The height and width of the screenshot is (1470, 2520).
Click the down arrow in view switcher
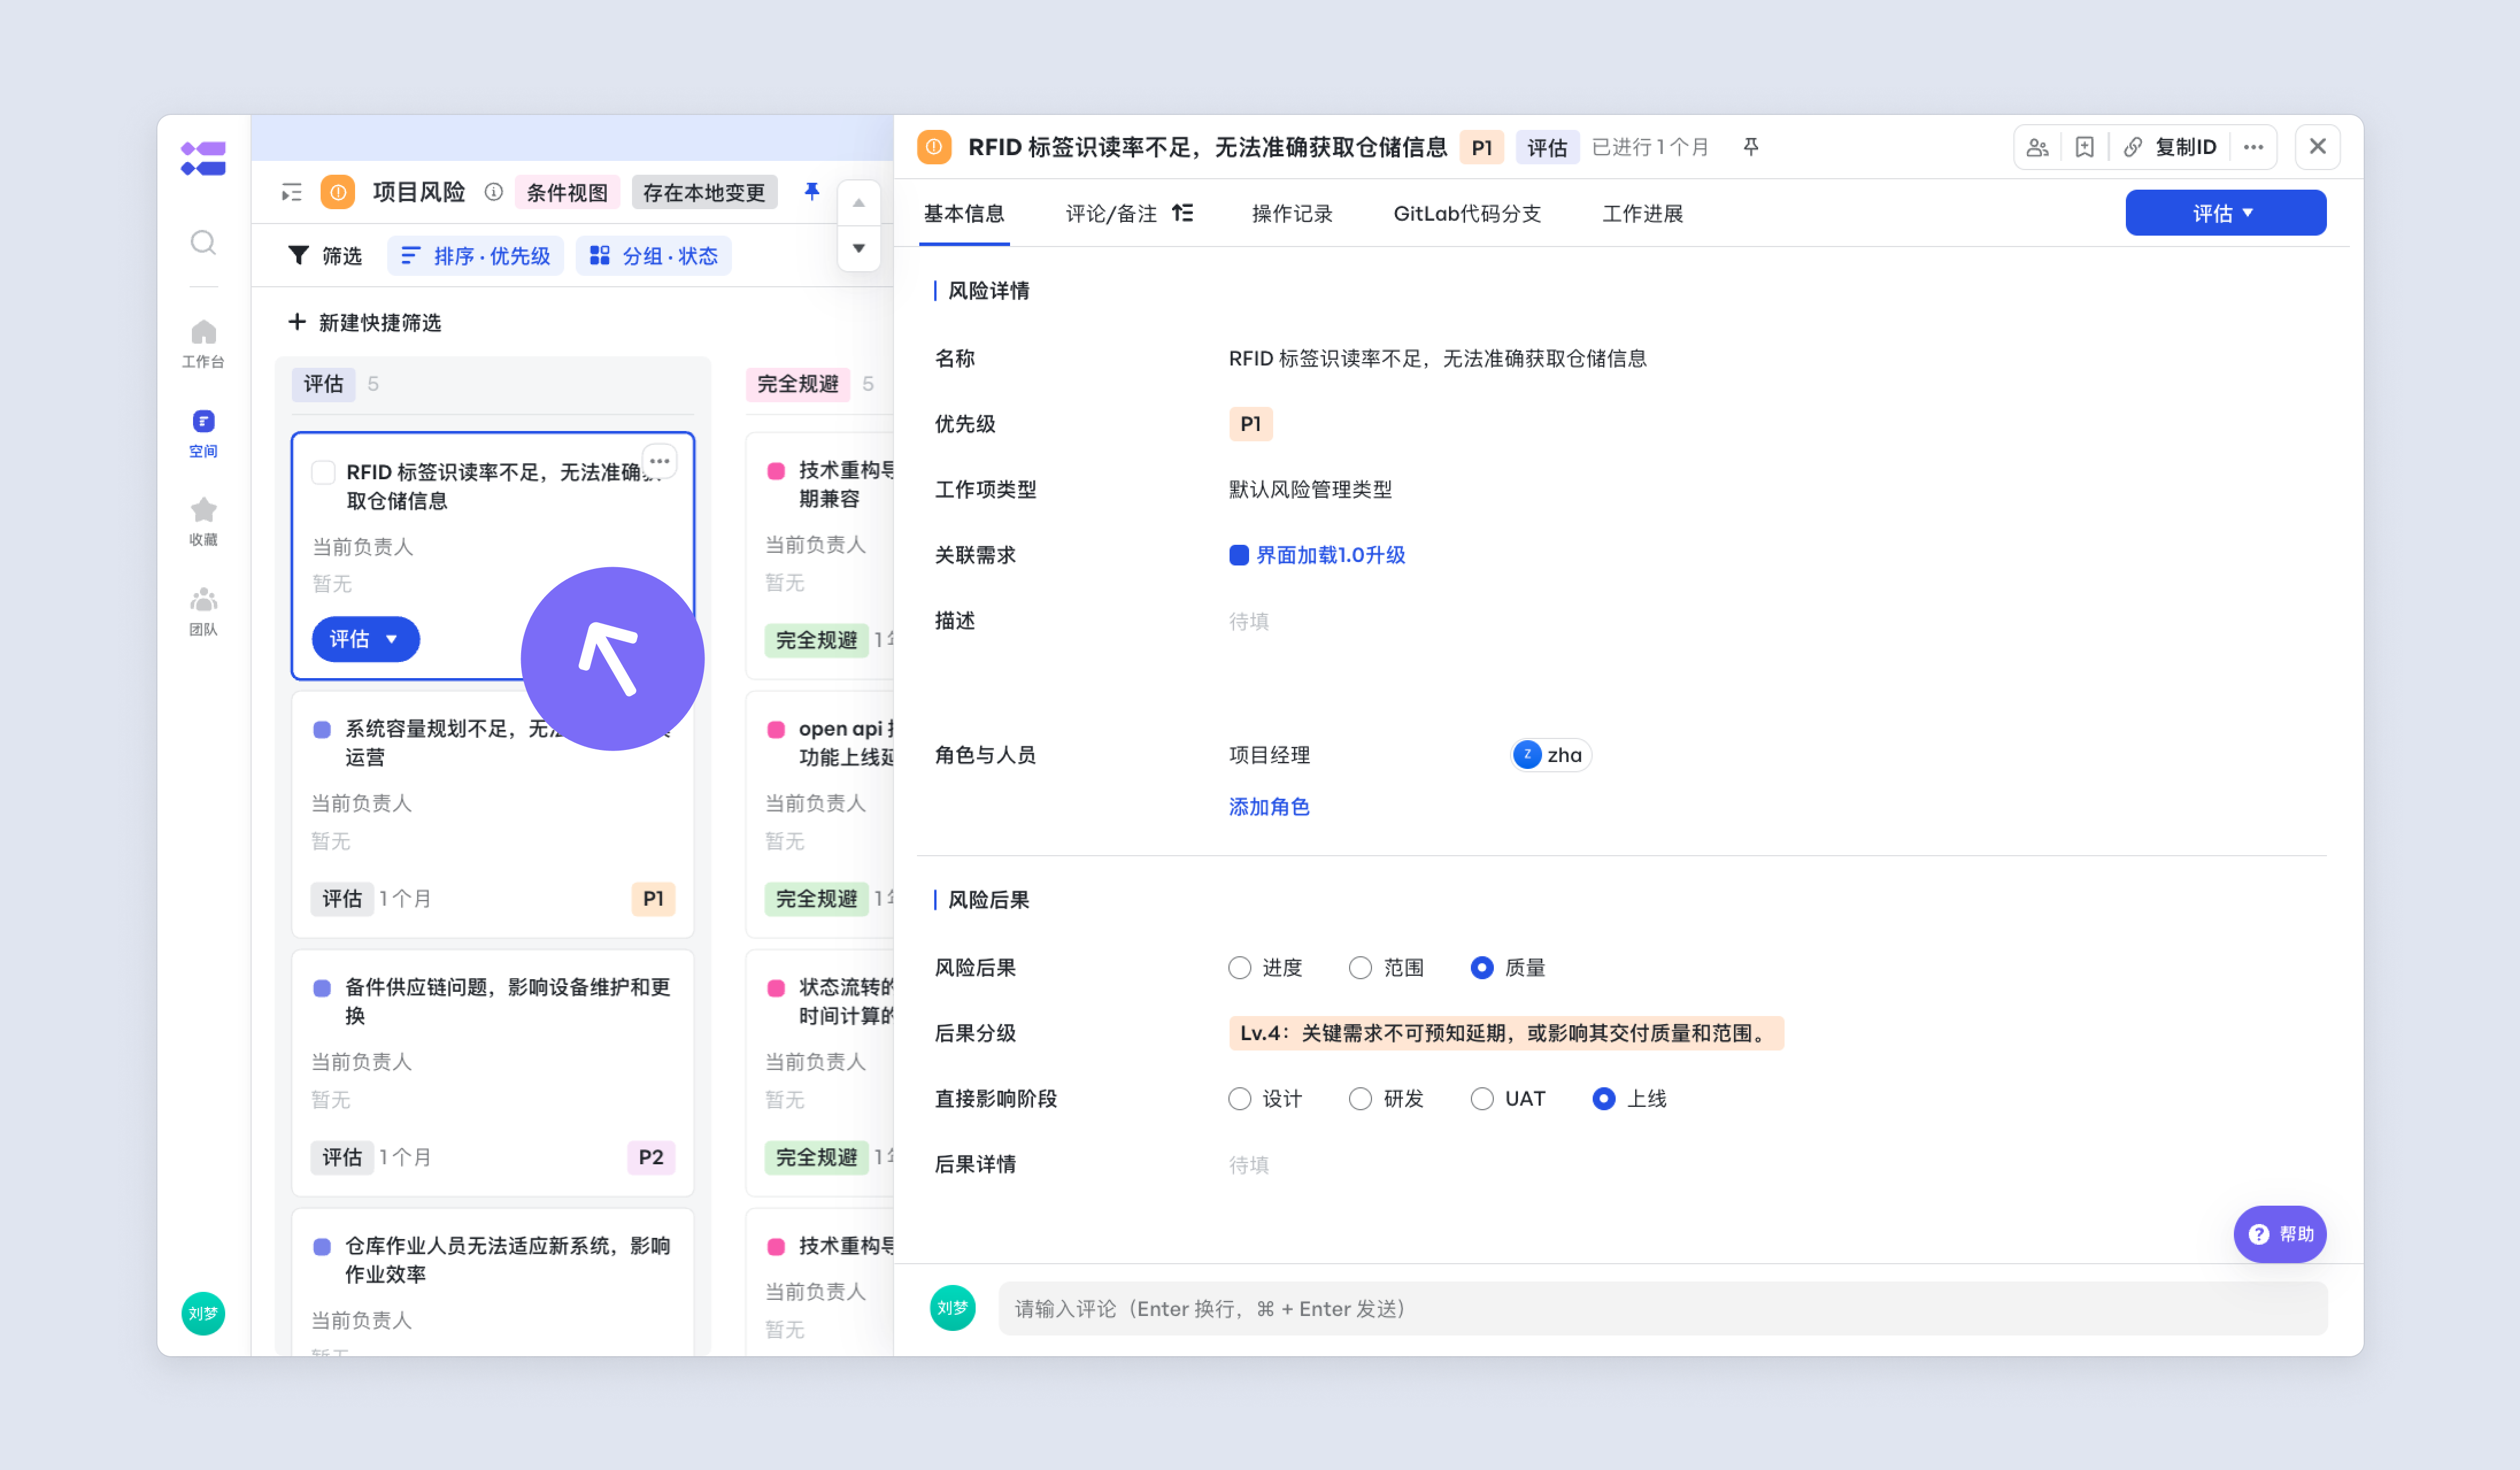pyautogui.click(x=858, y=248)
